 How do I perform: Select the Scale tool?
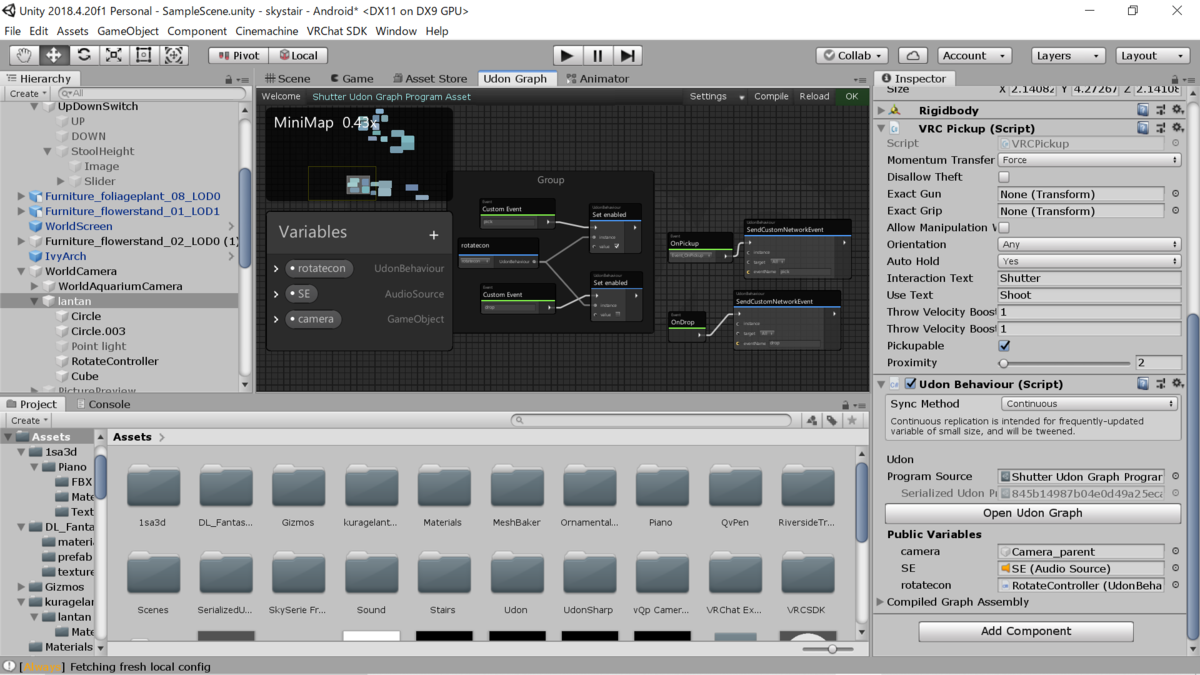[114, 56]
